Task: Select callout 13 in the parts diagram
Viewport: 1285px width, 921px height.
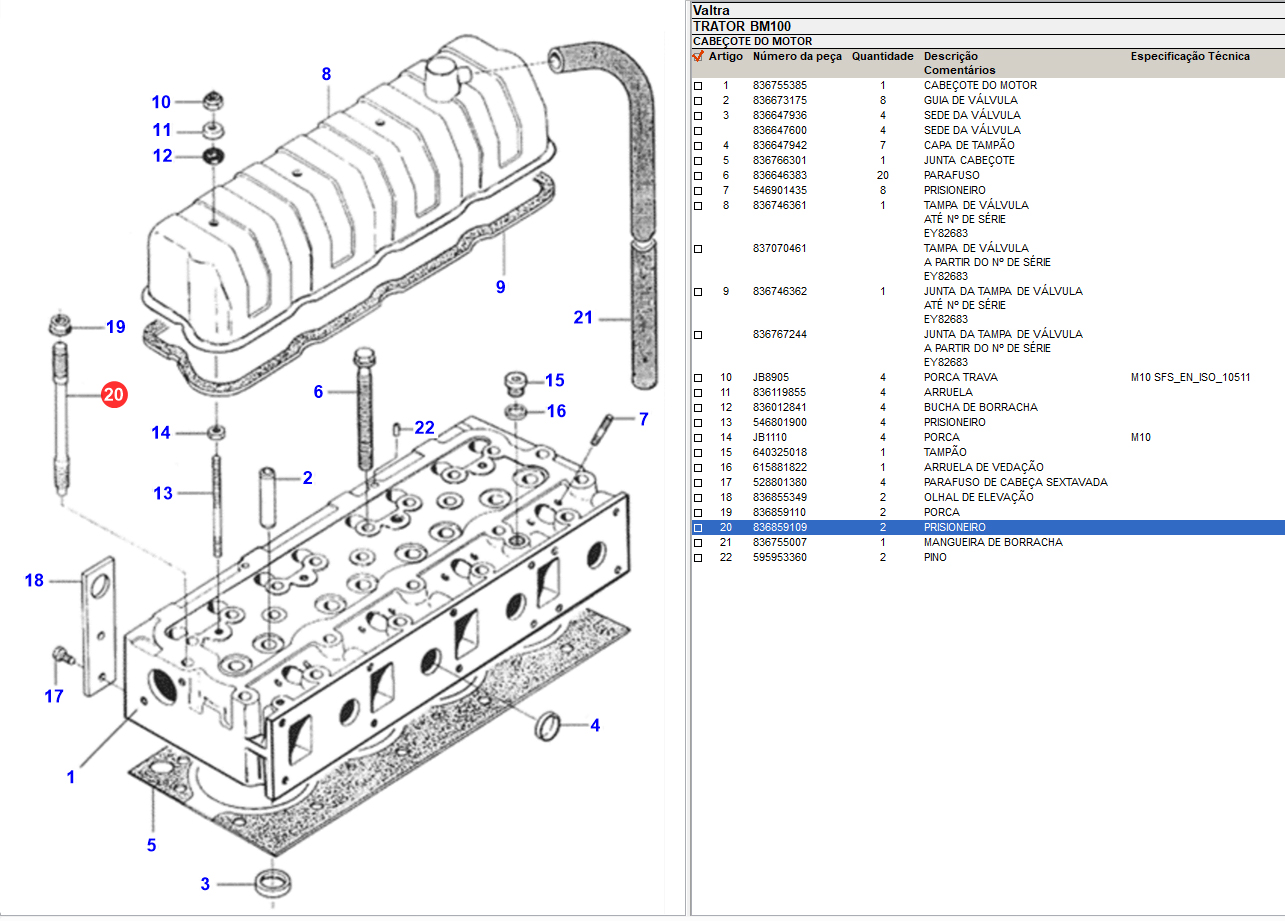Action: 163,493
